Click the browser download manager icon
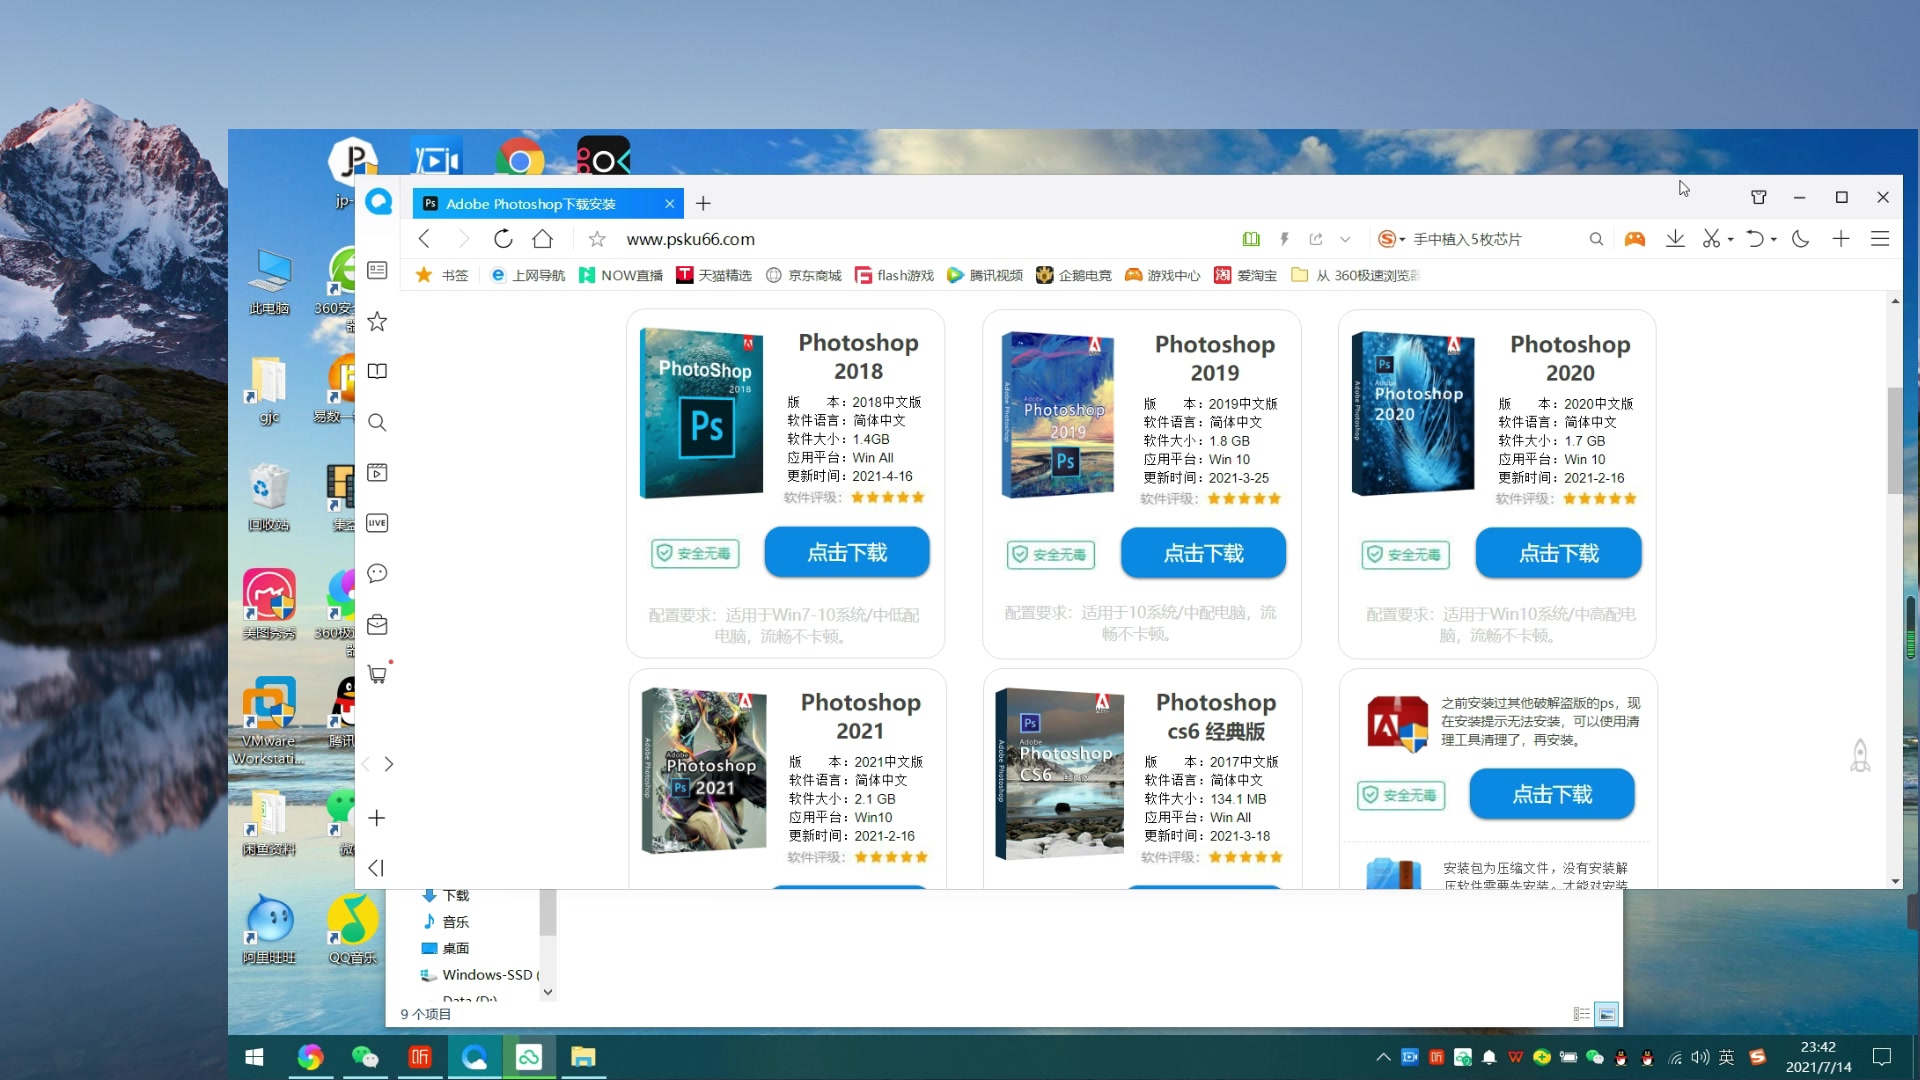The width and height of the screenshot is (1920, 1080). point(1676,239)
